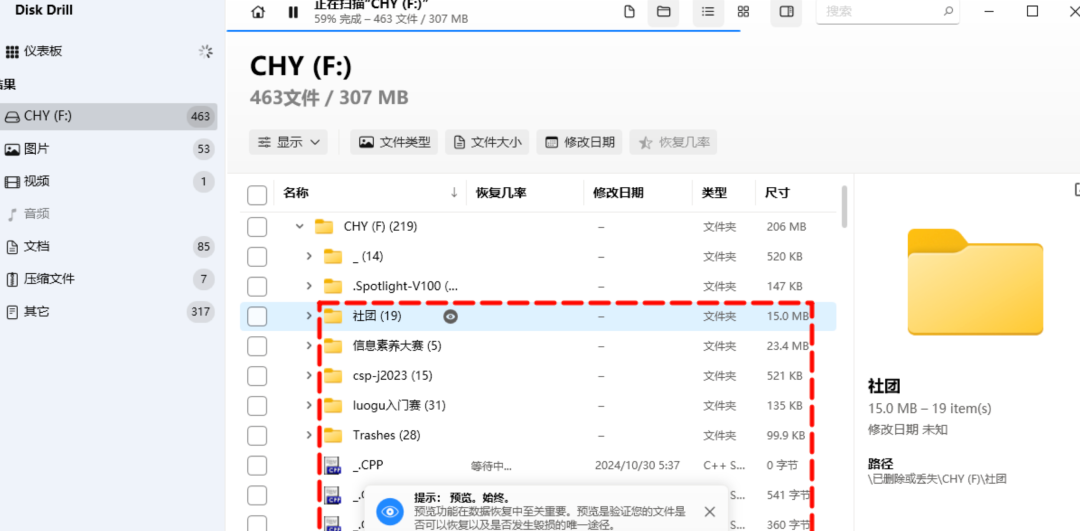Click 15.0 MB size of 社团
This screenshot has width=1080, height=531.
pyautogui.click(x=788, y=316)
